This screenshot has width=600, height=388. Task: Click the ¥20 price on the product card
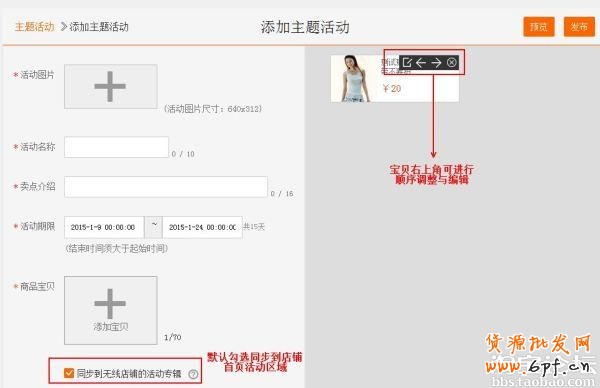click(391, 89)
